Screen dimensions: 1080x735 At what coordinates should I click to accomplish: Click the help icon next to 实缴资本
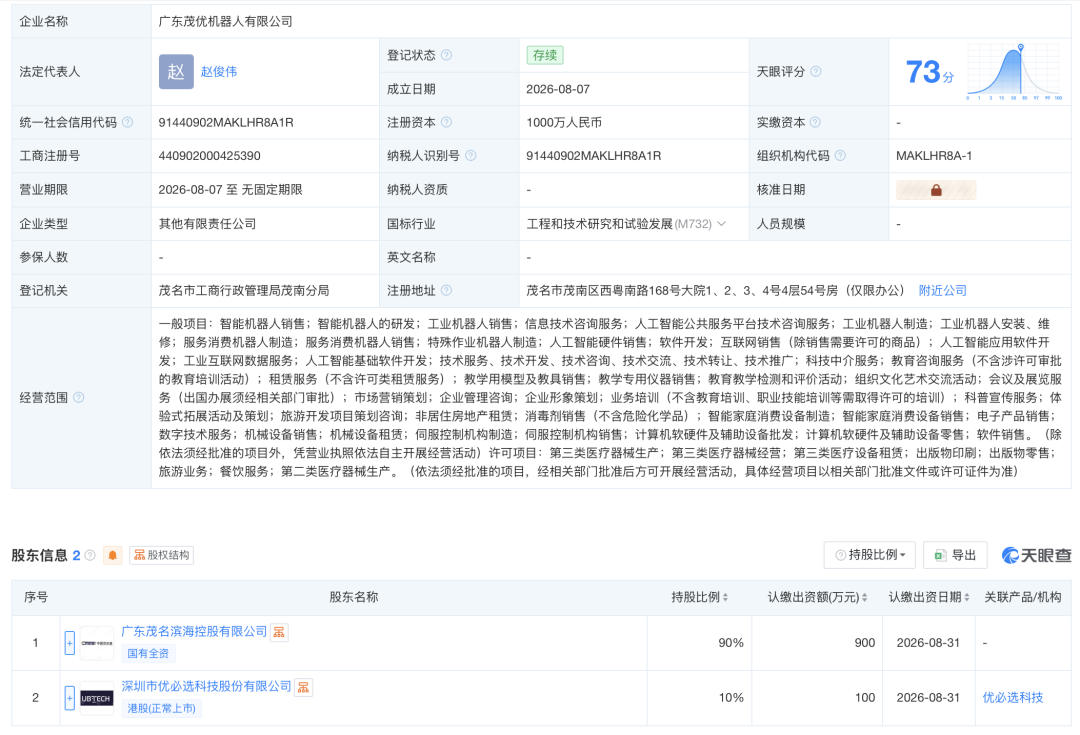(x=816, y=122)
